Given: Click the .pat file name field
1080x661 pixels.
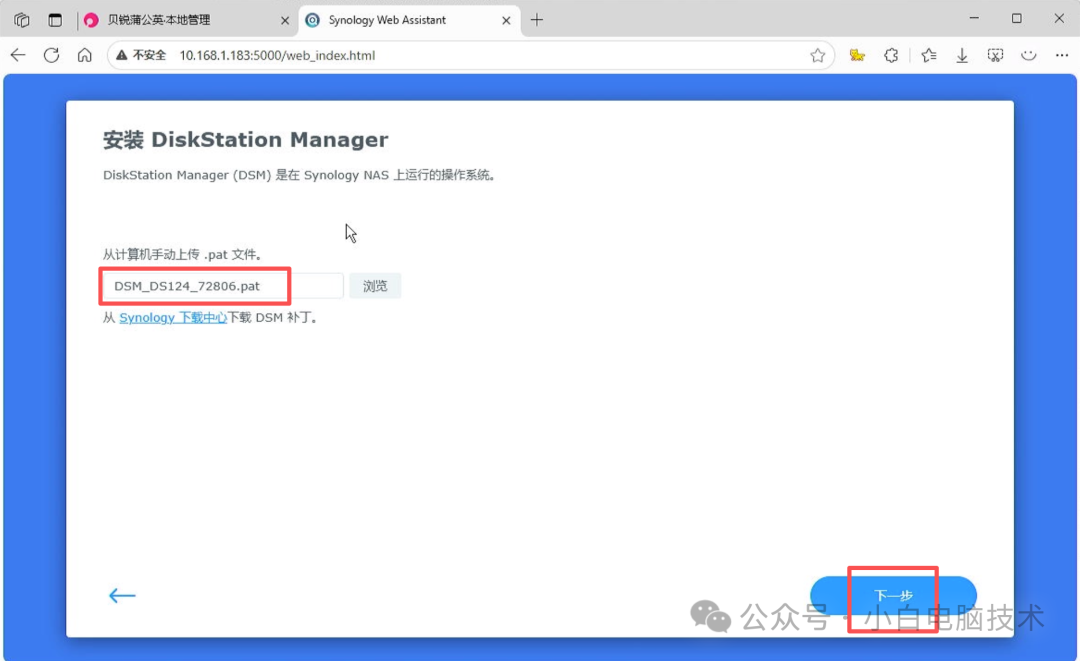Looking at the screenshot, I should click(222, 286).
